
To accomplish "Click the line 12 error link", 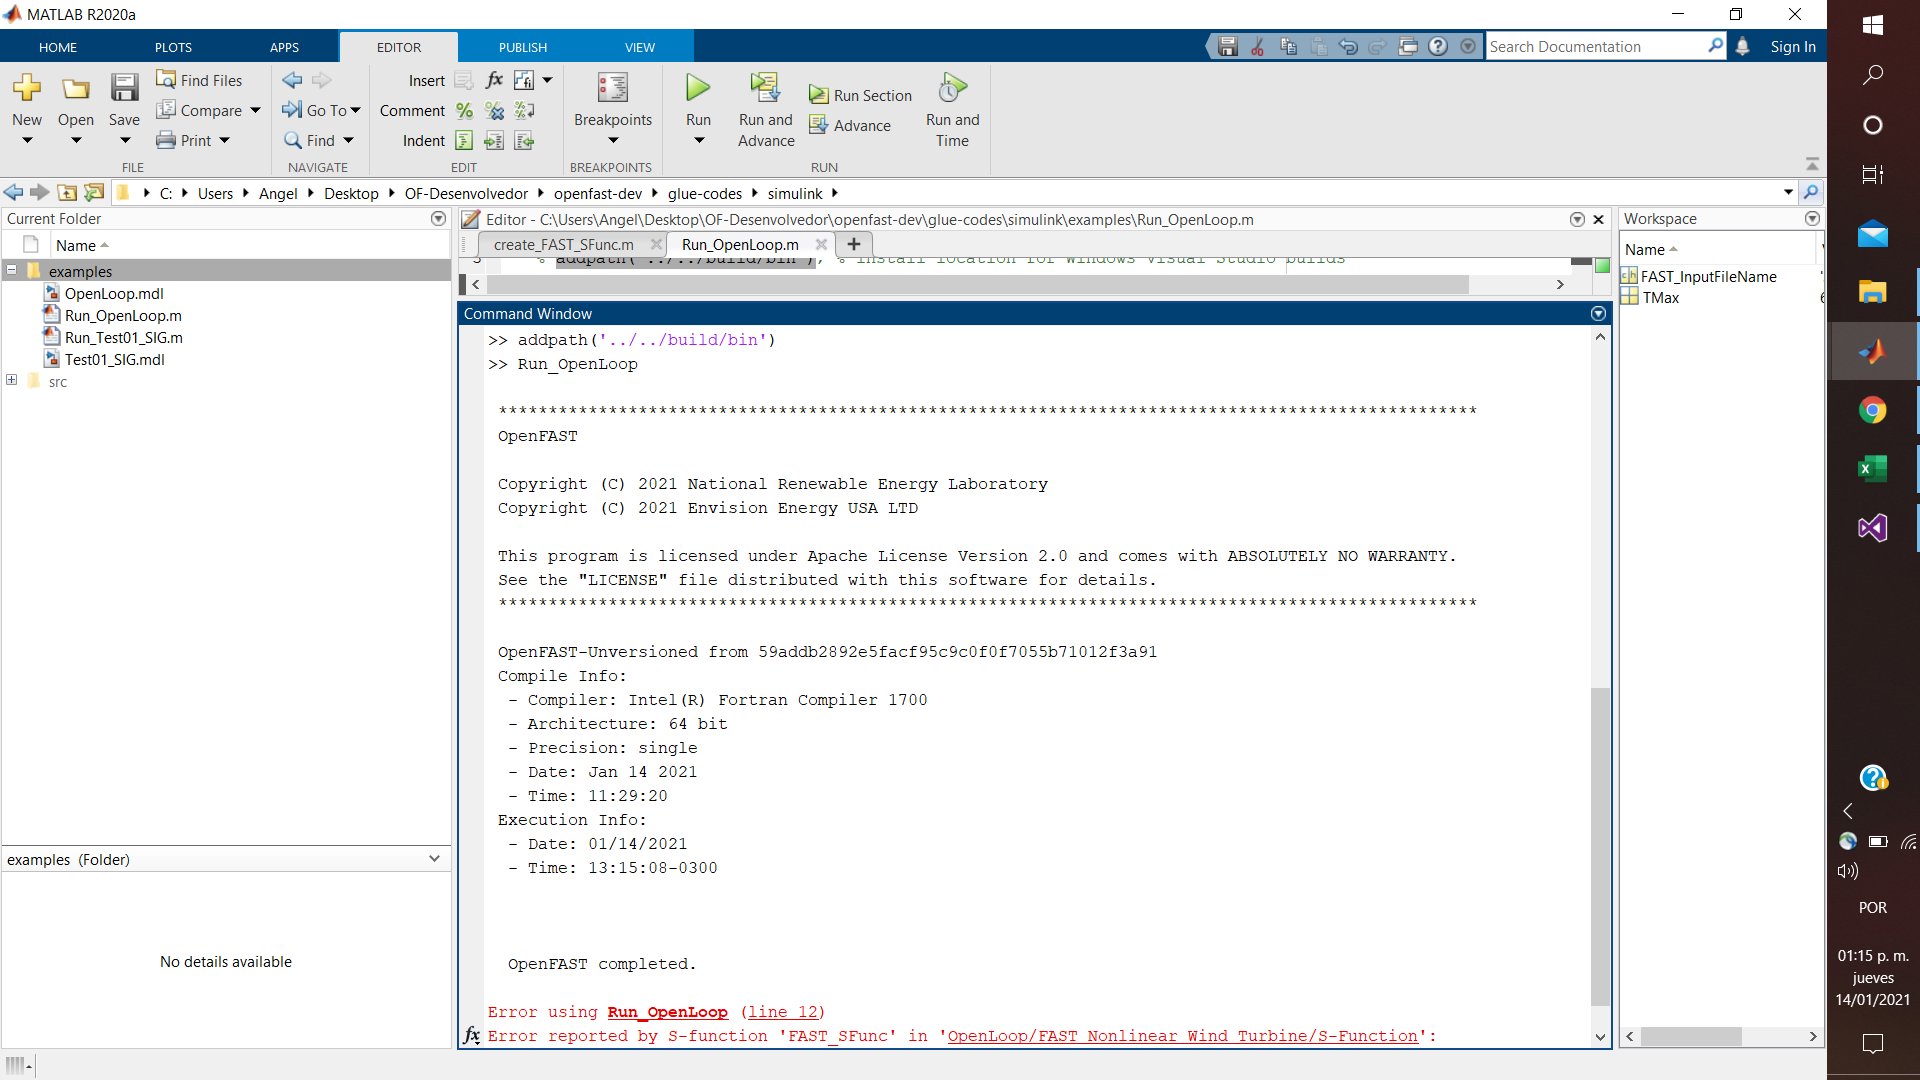I will 782,1012.
